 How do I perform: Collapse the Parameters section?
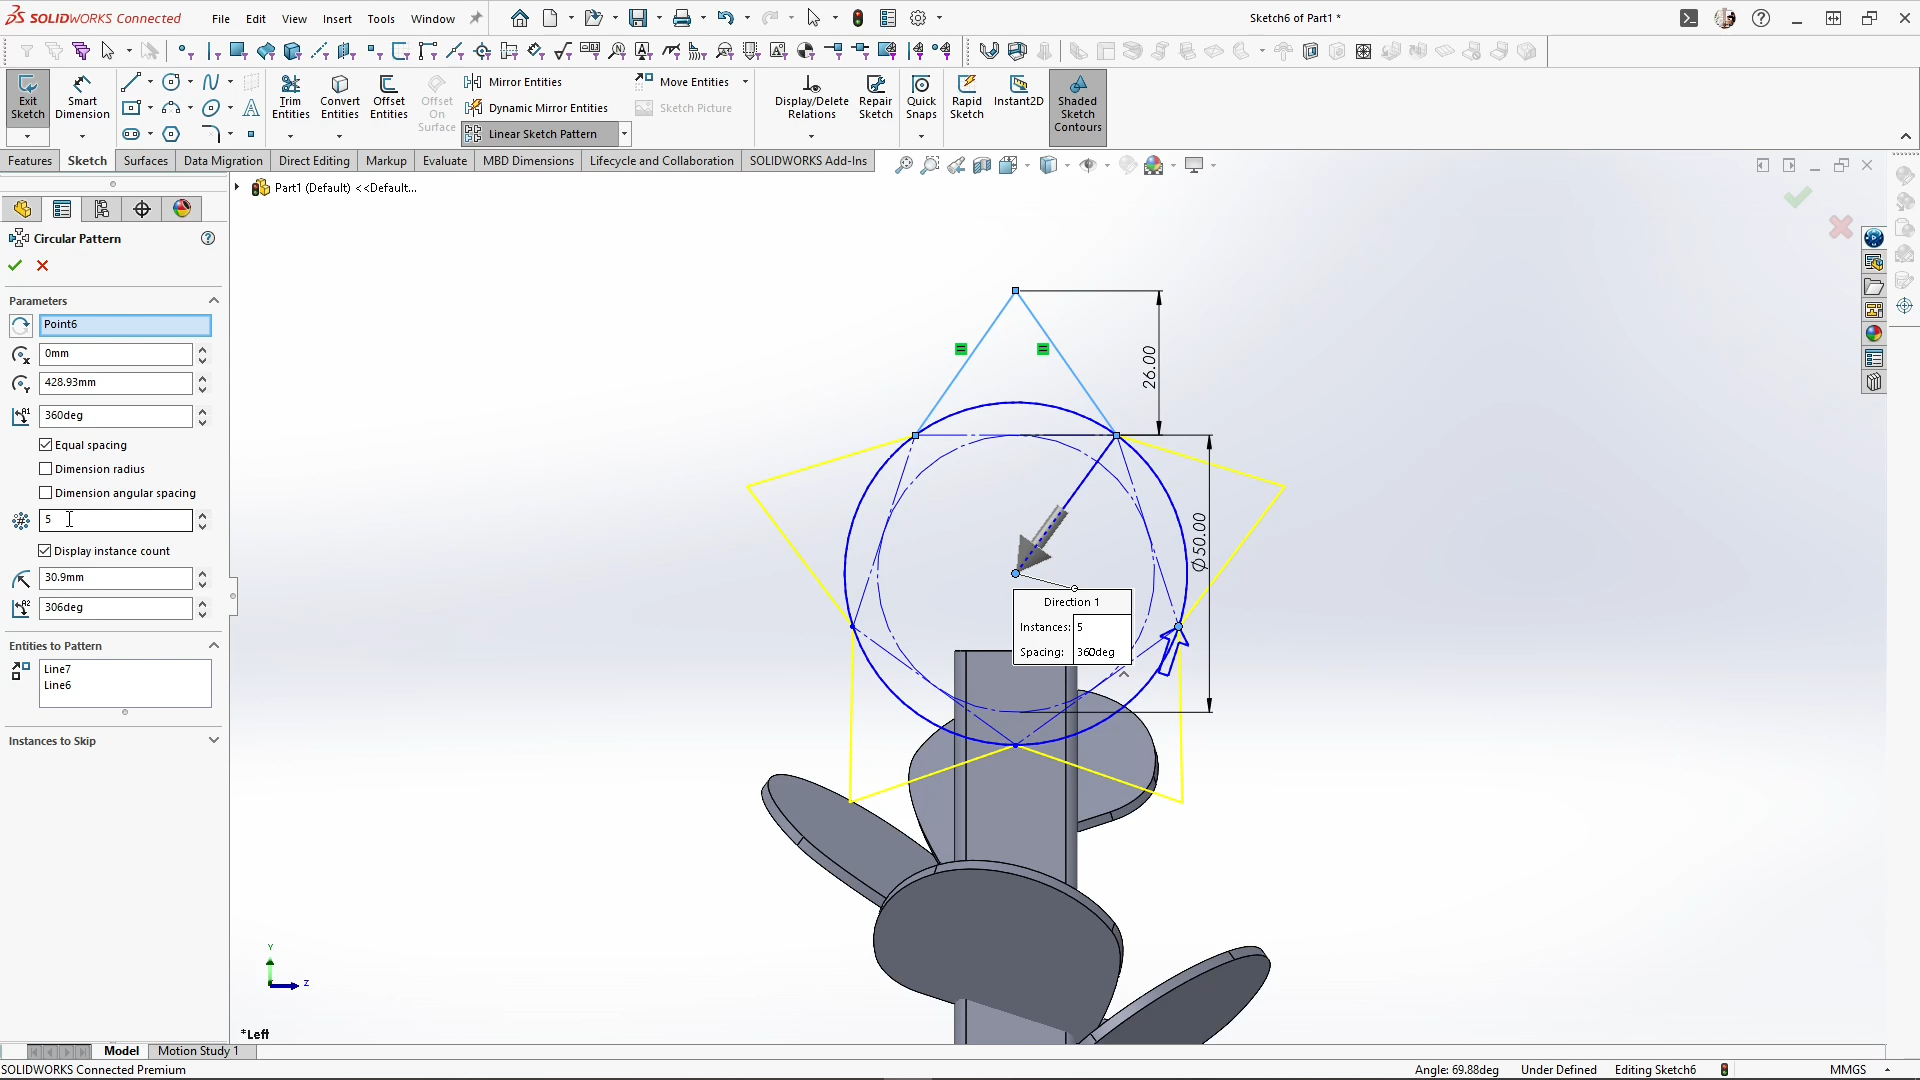coord(213,301)
